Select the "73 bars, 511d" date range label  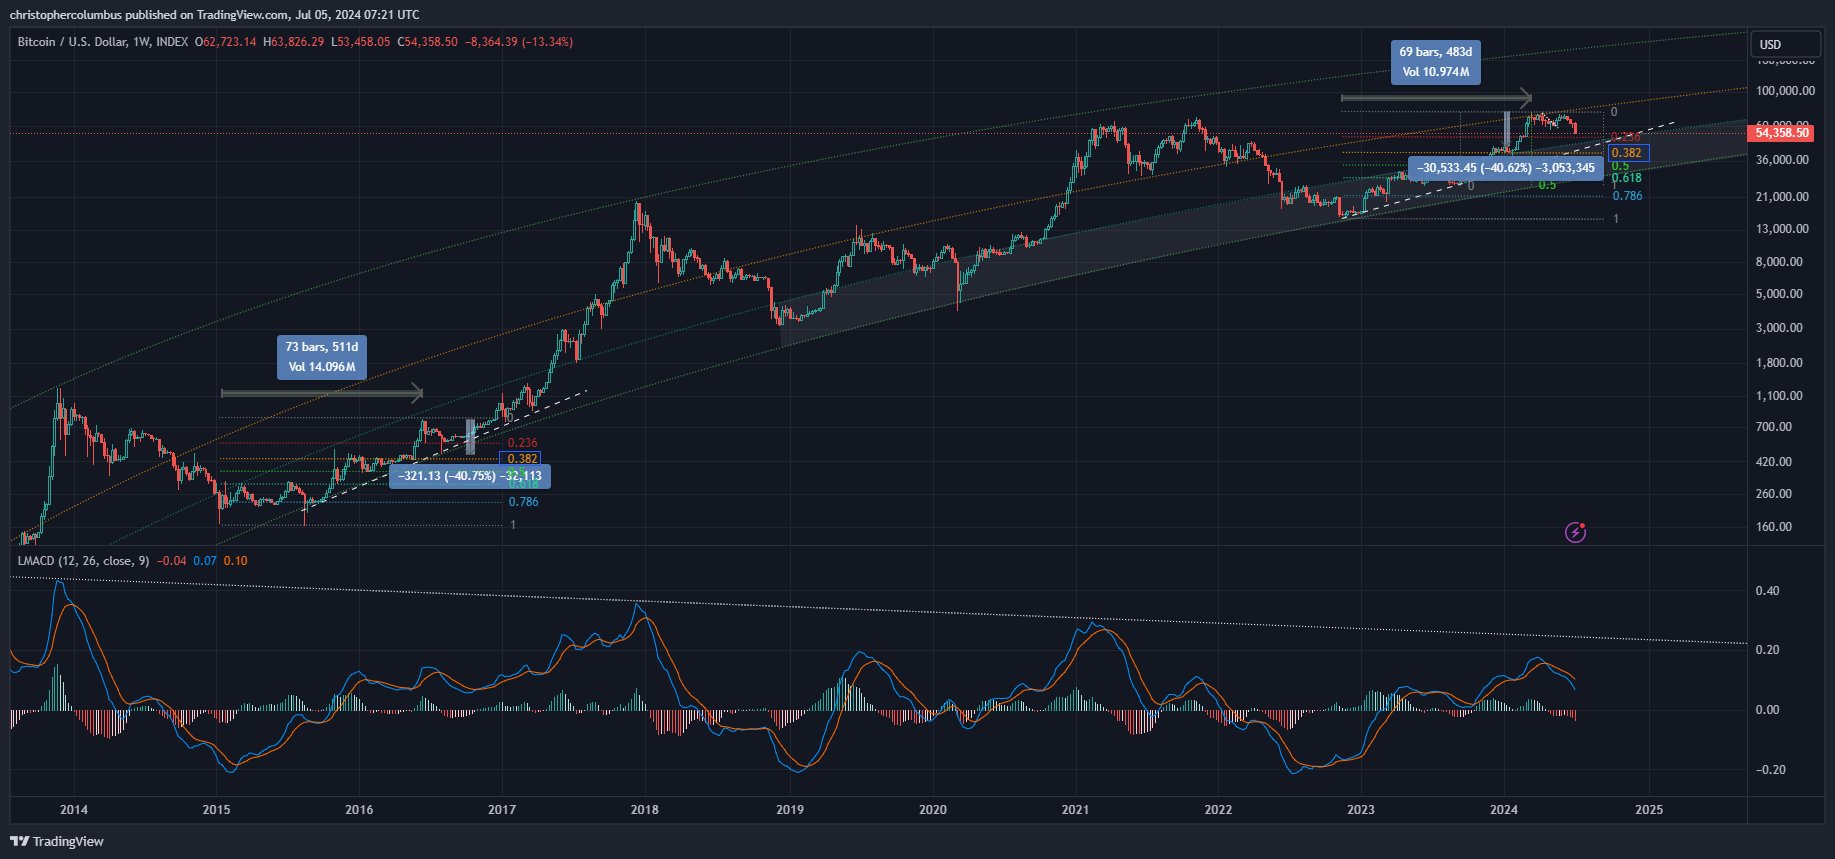[x=322, y=357]
